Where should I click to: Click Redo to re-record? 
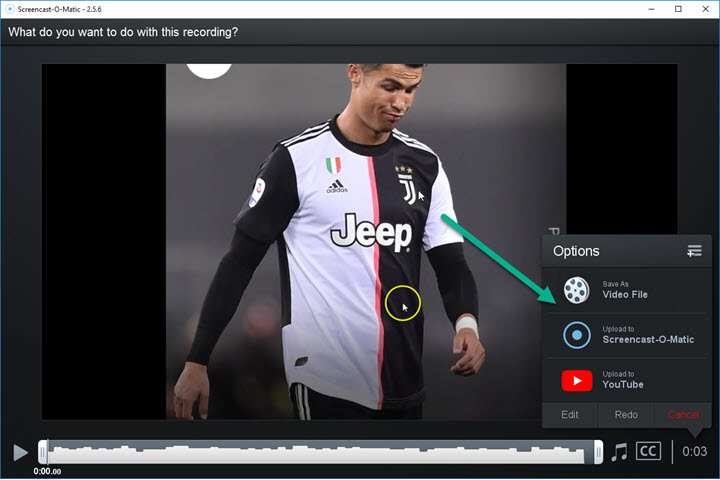pos(626,415)
